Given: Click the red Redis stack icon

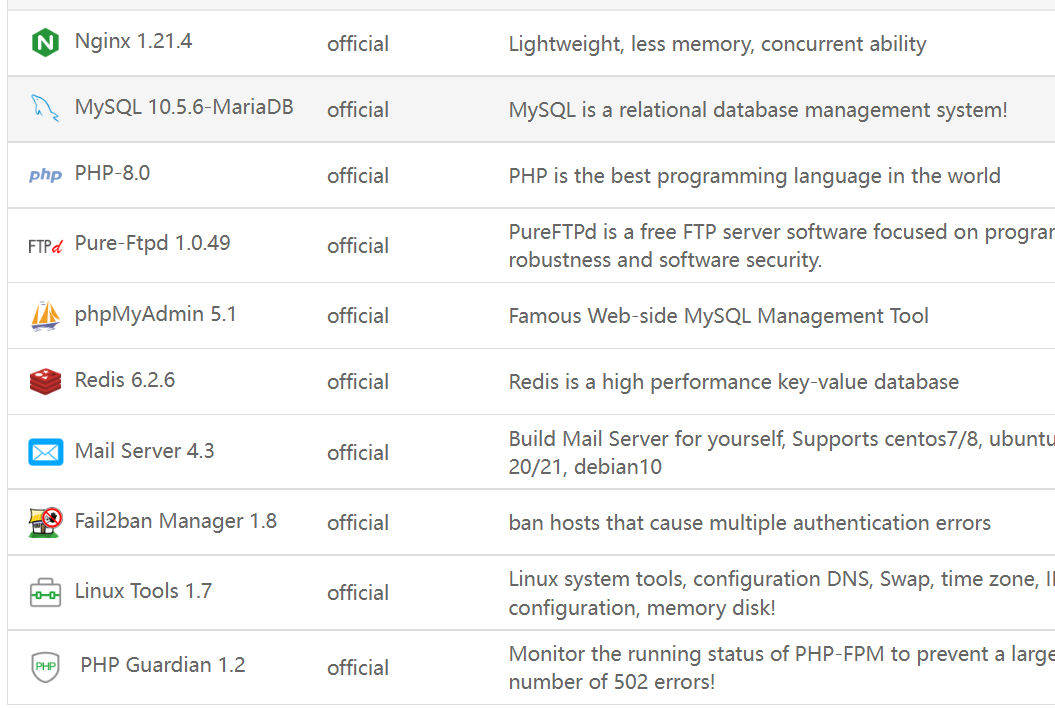Looking at the screenshot, I should [x=45, y=381].
